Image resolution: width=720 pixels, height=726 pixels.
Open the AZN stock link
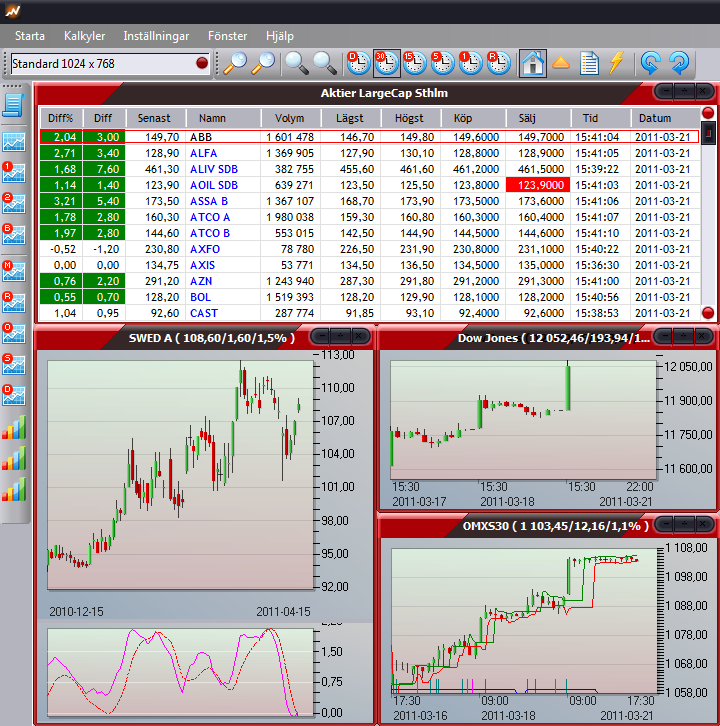(201, 281)
